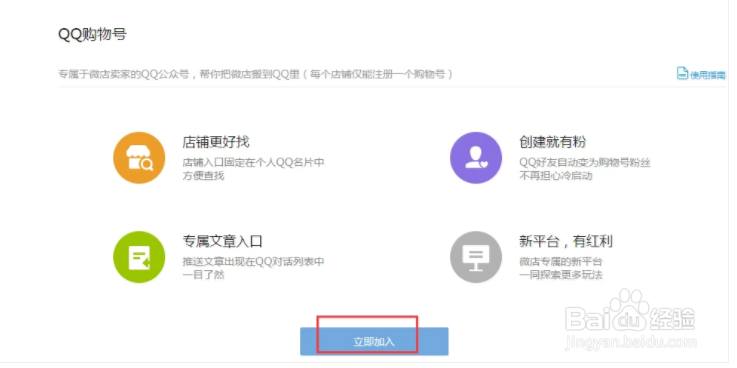Click the 立即加入 join button

[374, 342]
